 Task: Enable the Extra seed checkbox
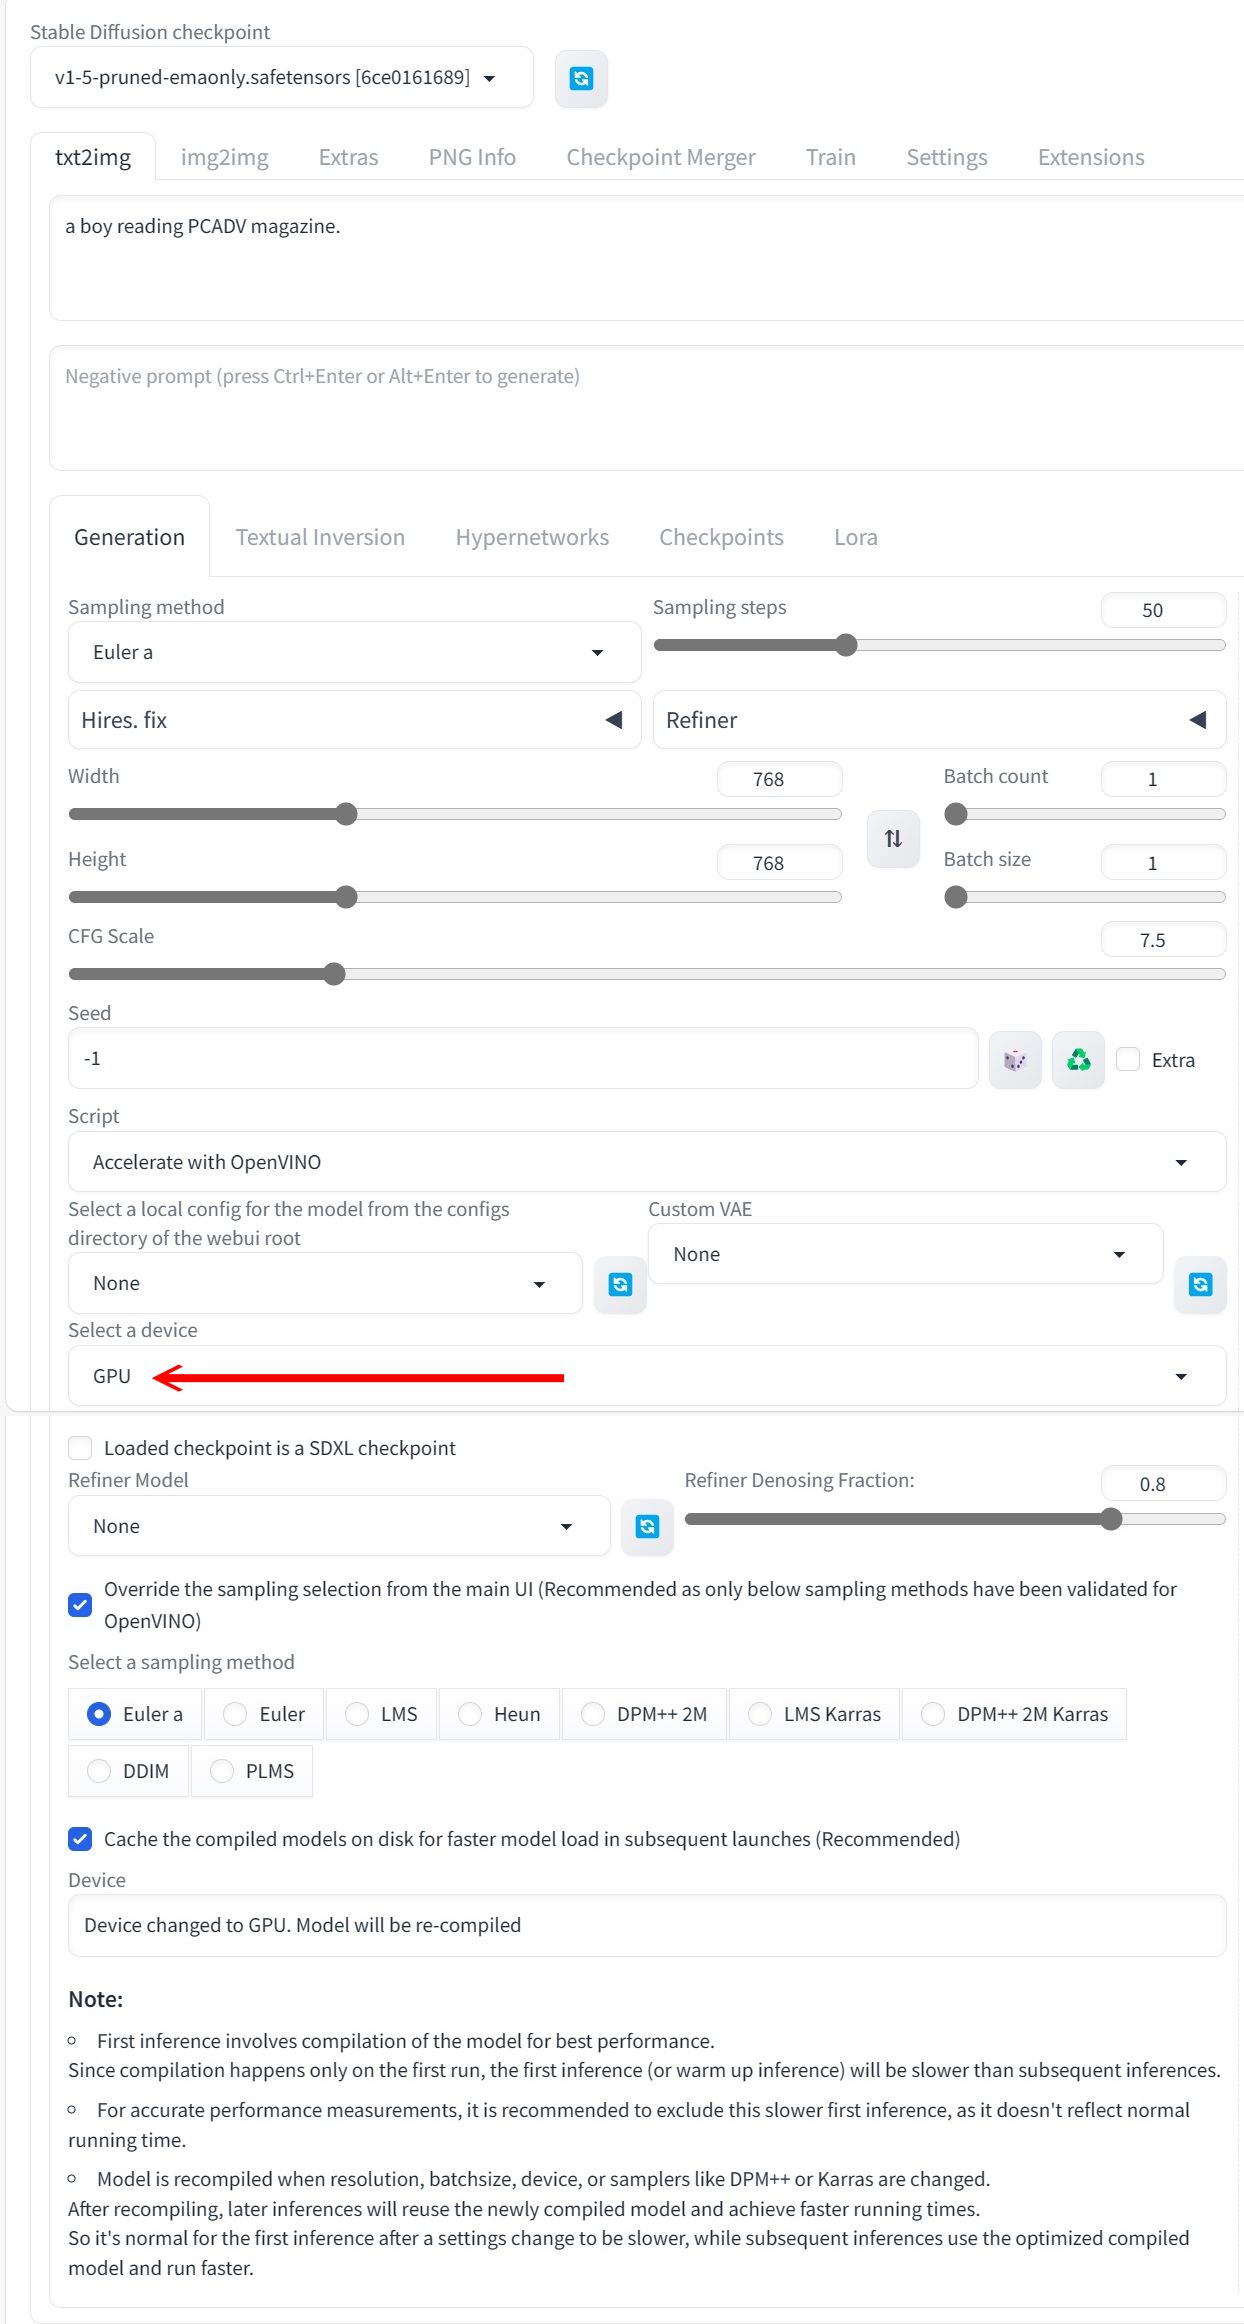[x=1128, y=1060]
